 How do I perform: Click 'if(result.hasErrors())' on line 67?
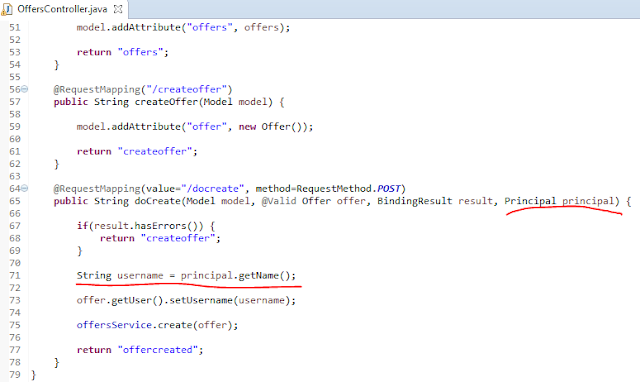[140, 226]
